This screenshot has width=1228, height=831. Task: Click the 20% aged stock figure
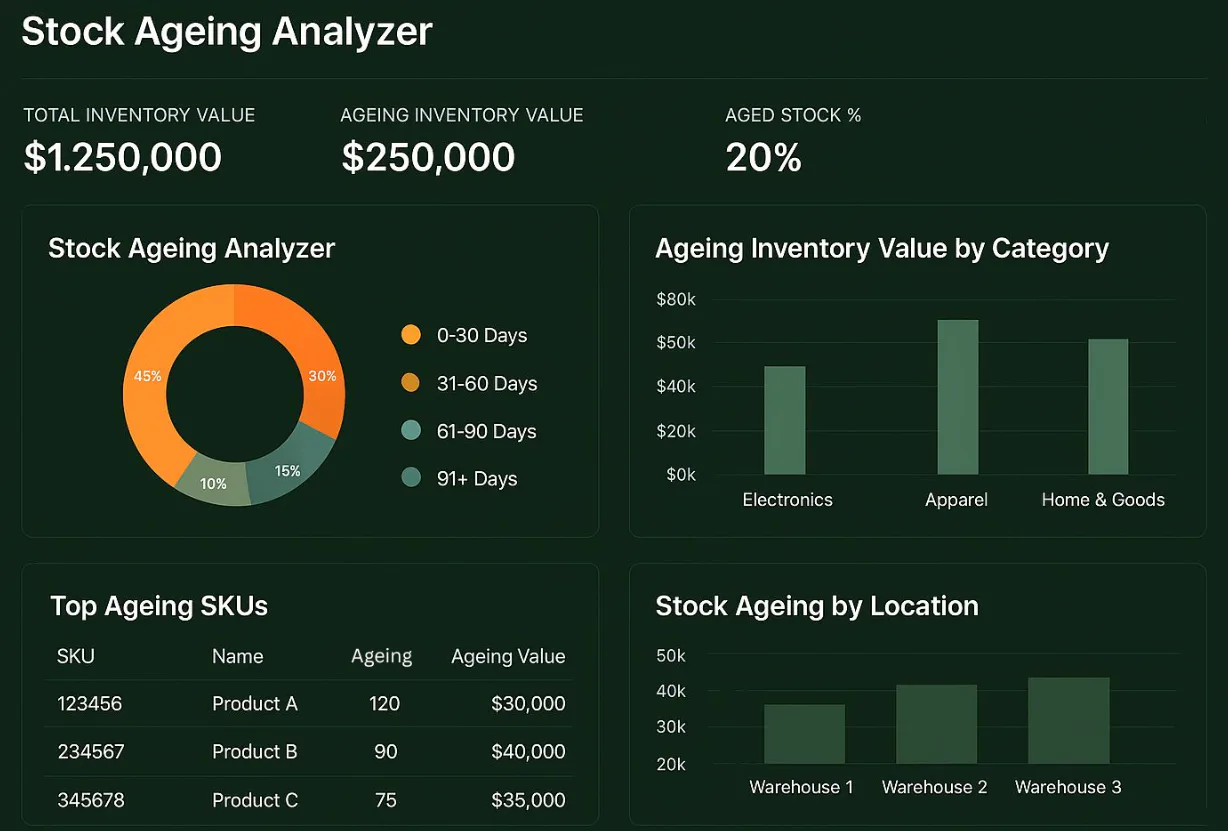[764, 157]
